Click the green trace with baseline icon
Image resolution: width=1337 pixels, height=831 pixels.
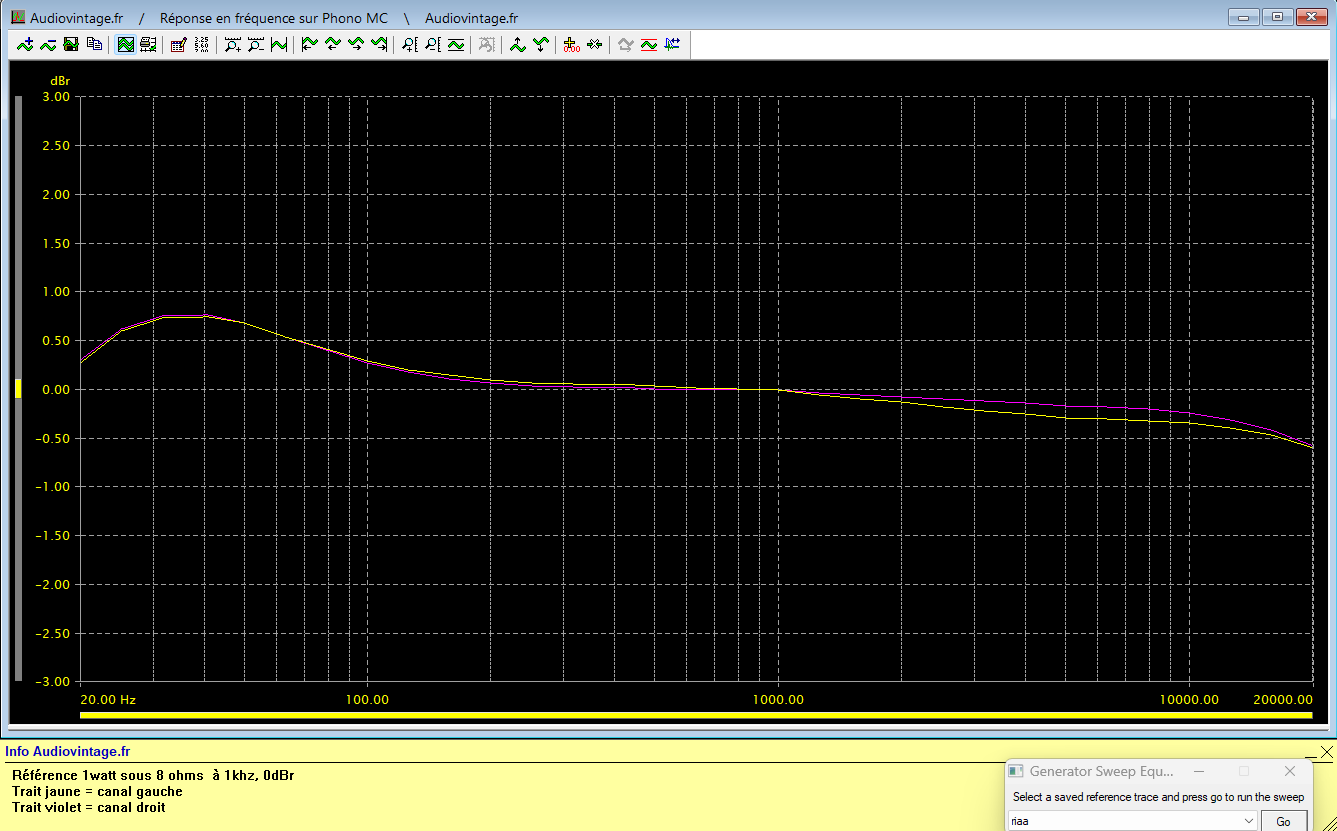456,44
